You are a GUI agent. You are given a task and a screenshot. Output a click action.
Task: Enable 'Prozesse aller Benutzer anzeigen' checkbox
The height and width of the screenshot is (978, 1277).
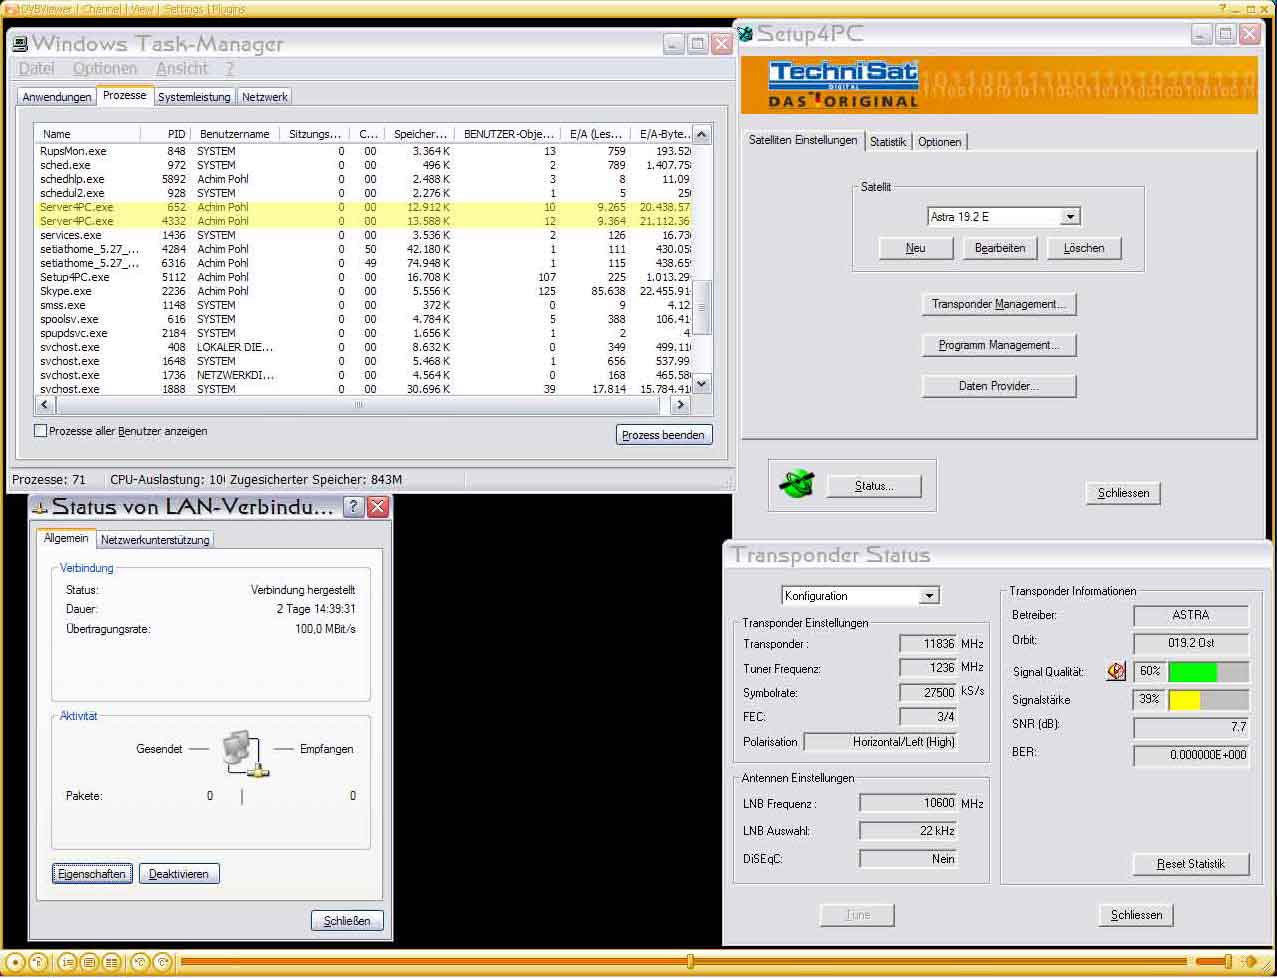click(41, 431)
